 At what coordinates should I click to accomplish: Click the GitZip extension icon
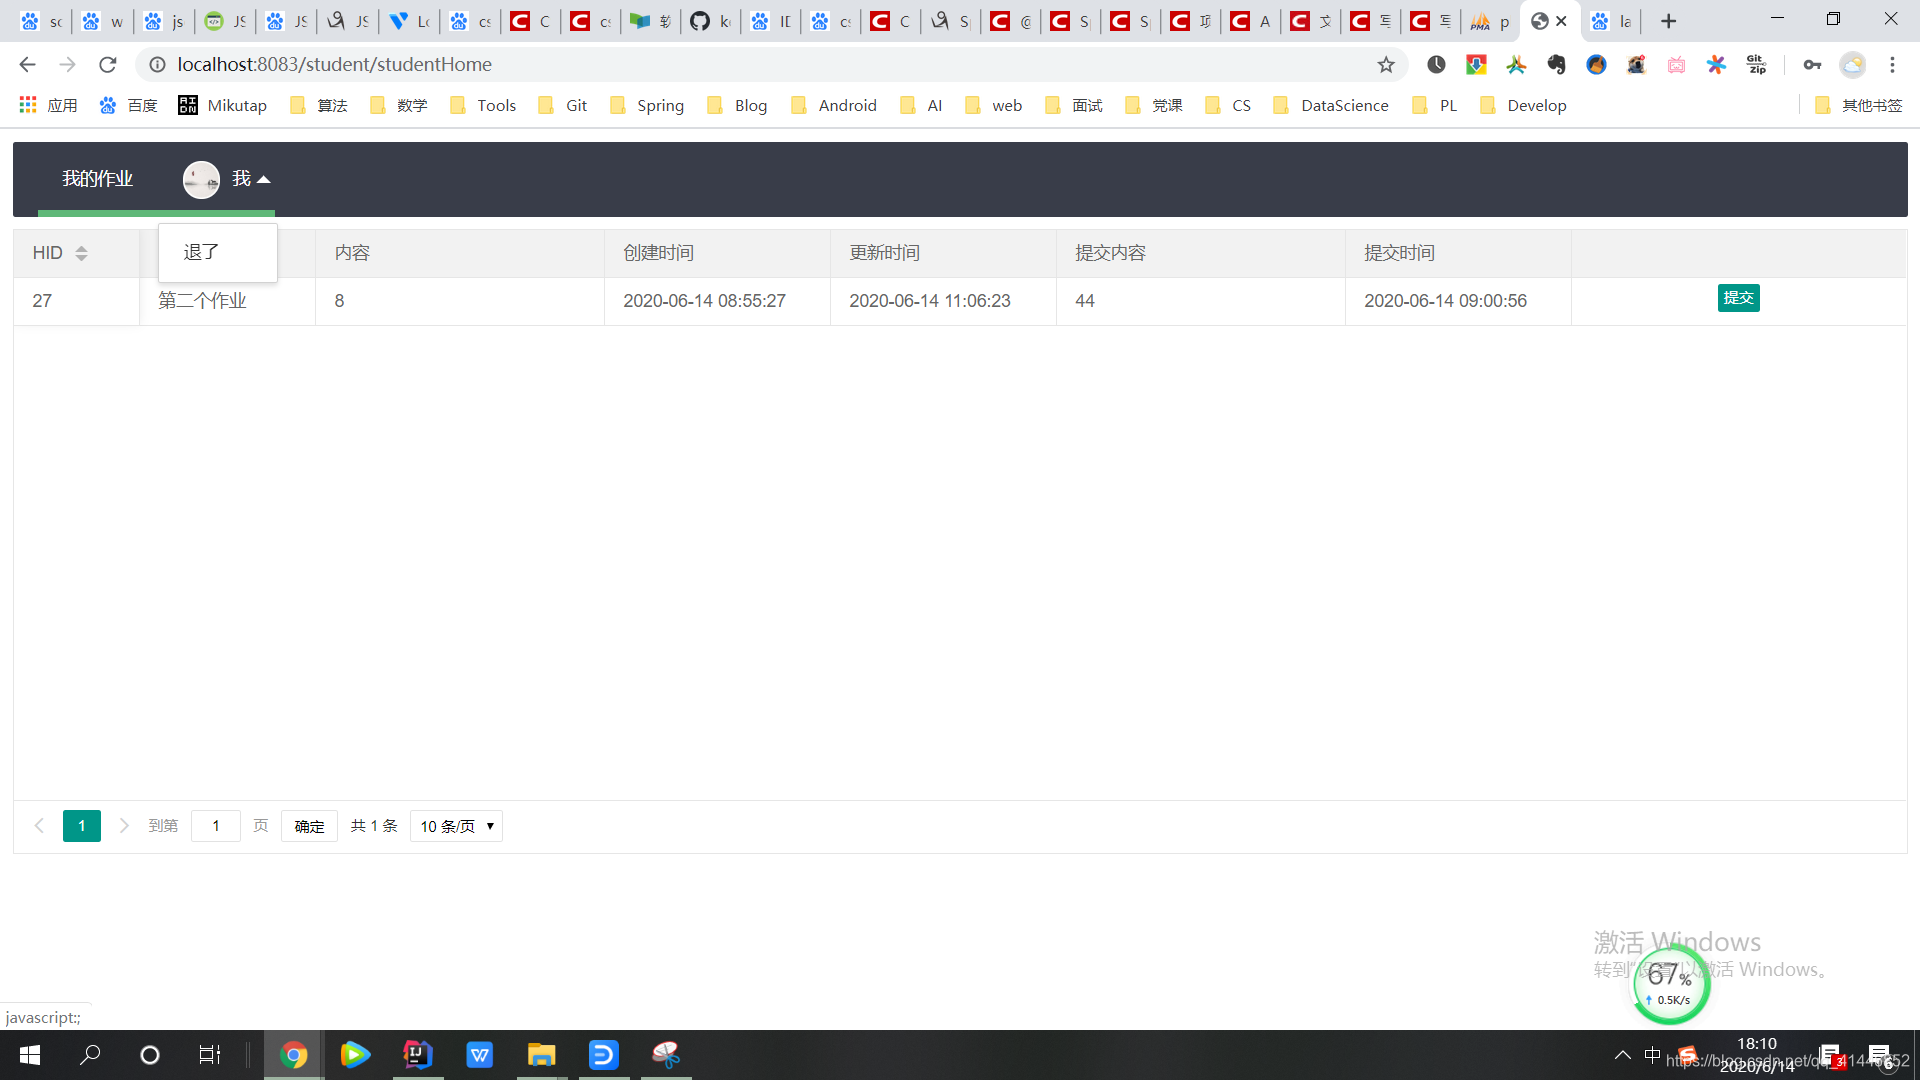point(1756,64)
